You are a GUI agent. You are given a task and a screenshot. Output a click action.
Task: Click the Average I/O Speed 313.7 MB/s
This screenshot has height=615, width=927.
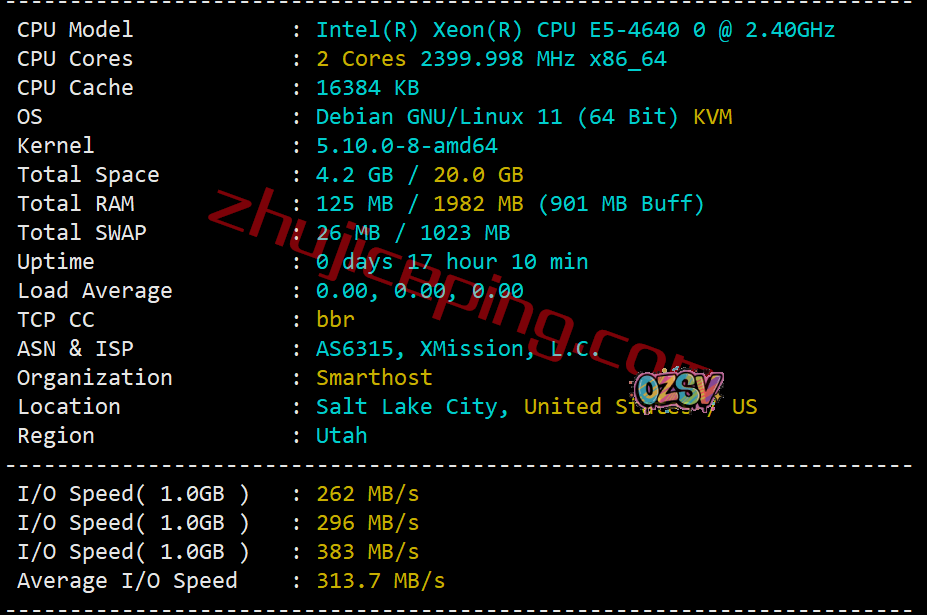[381, 581]
